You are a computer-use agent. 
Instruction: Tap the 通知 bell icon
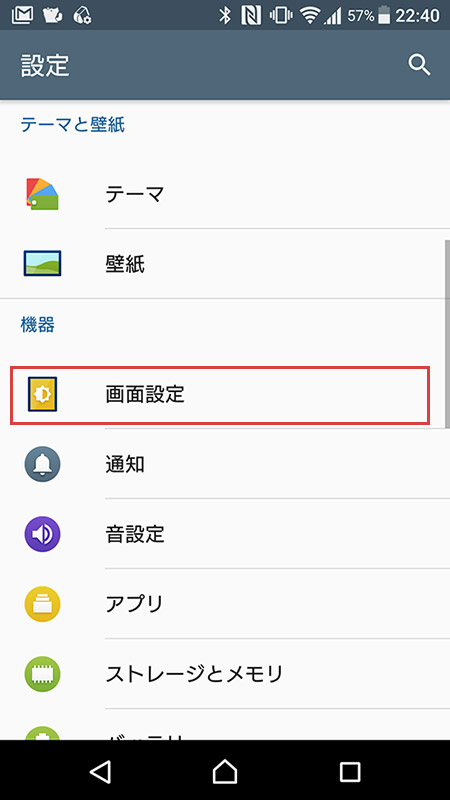(x=42, y=464)
